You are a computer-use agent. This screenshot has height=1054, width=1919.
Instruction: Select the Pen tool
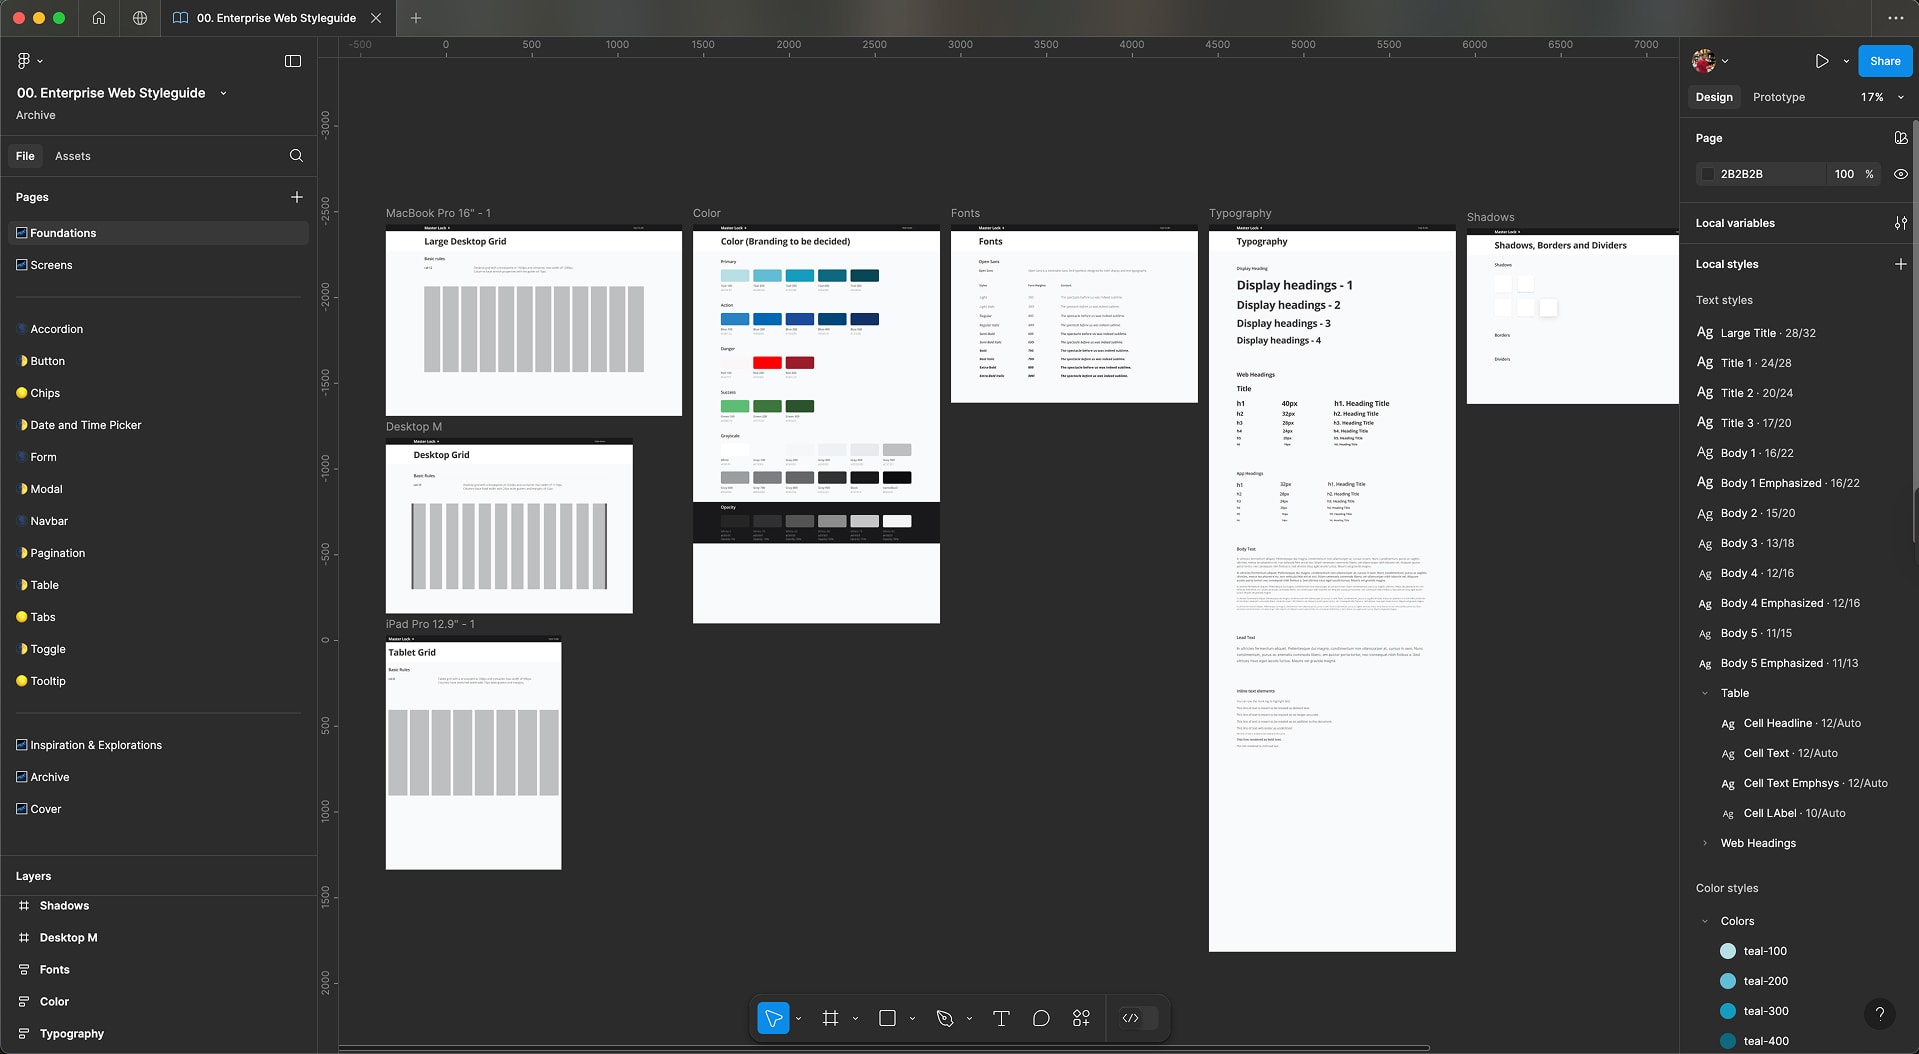click(x=944, y=1018)
